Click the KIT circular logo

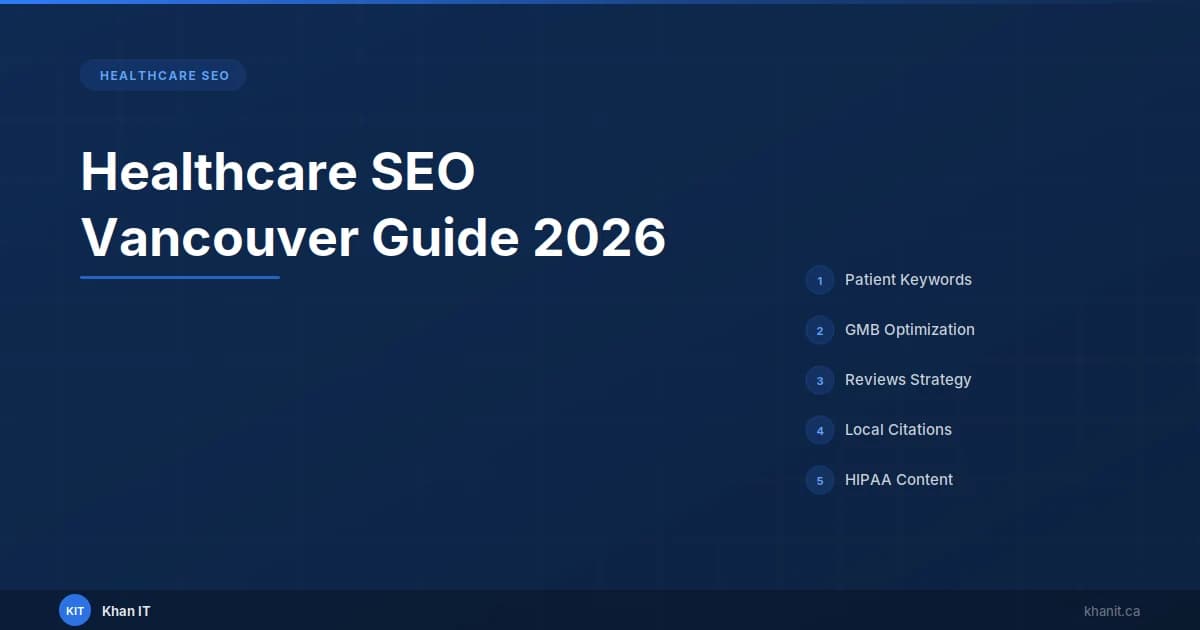(x=75, y=610)
